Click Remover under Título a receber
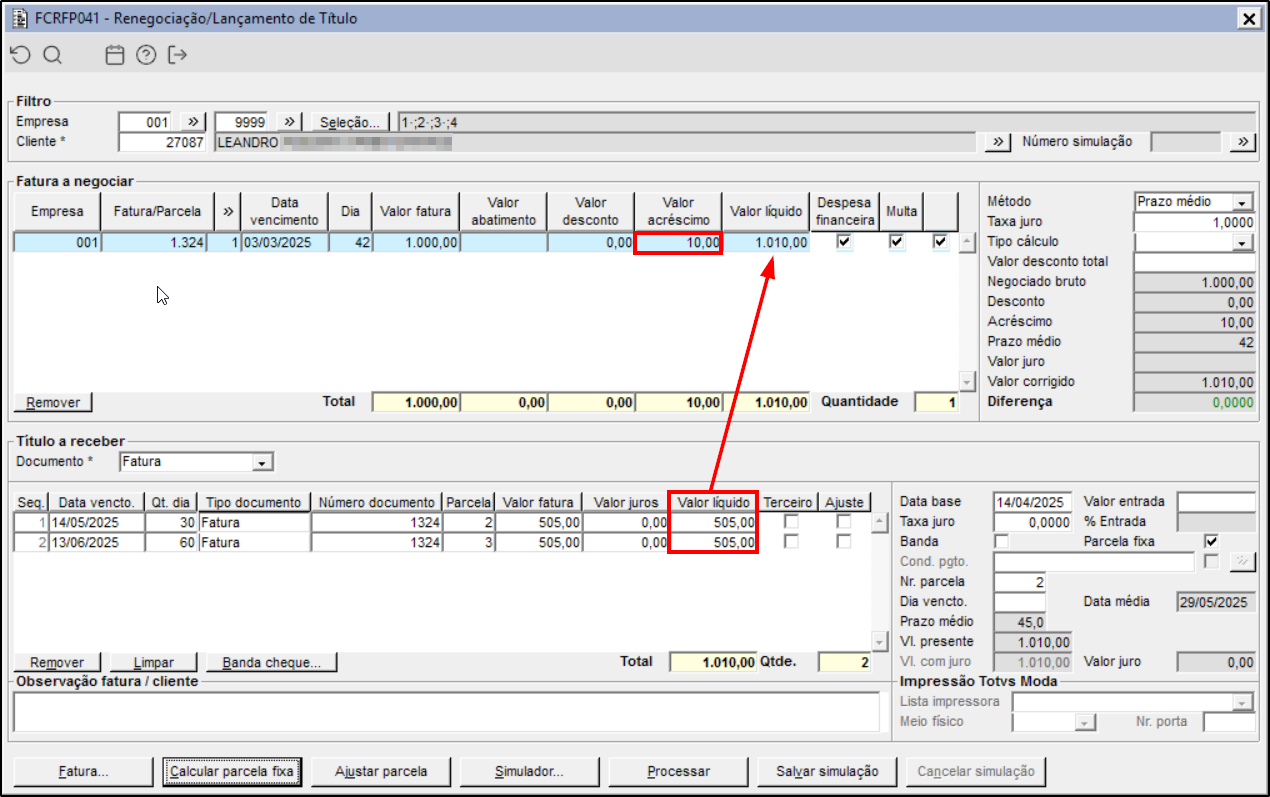 tap(57, 662)
